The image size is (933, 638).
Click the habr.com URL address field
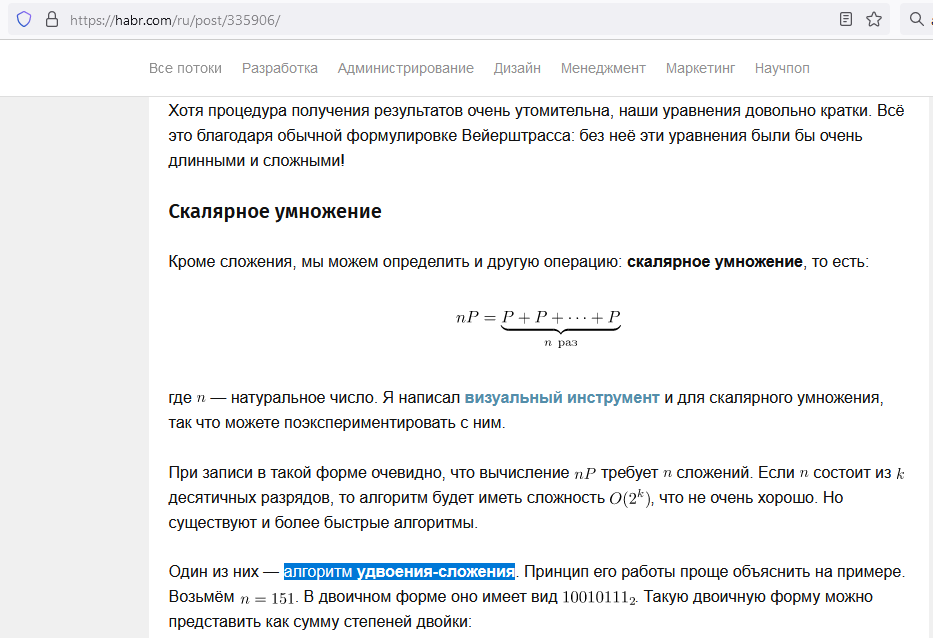pyautogui.click(x=447, y=20)
